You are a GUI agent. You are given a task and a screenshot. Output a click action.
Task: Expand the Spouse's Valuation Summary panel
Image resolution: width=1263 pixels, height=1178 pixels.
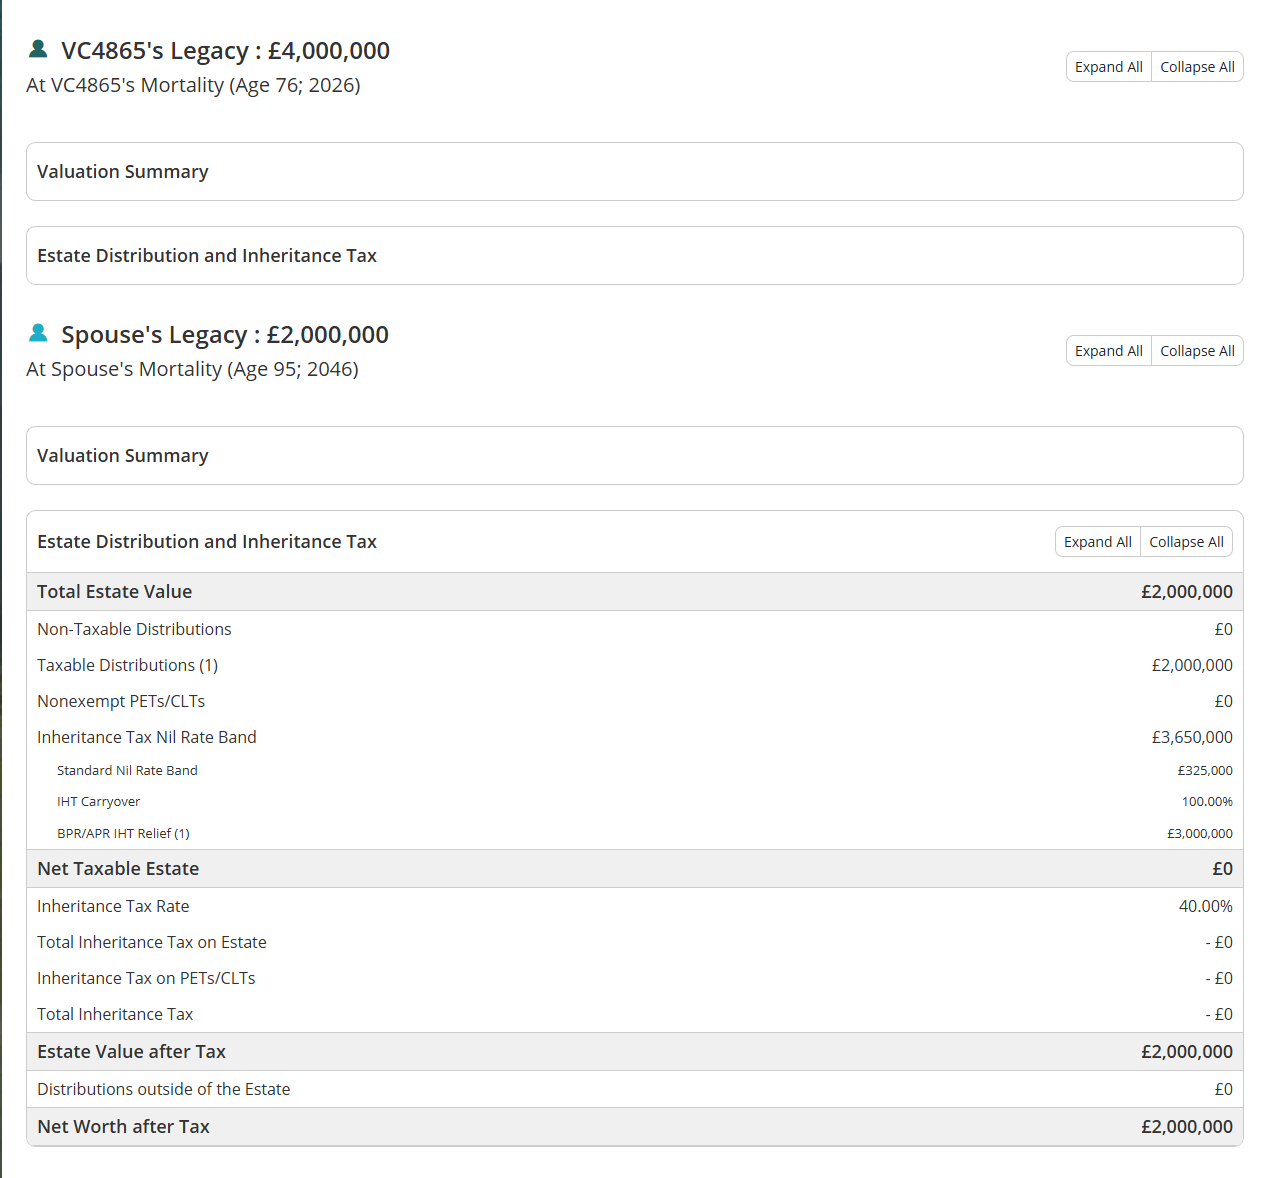(x=123, y=456)
